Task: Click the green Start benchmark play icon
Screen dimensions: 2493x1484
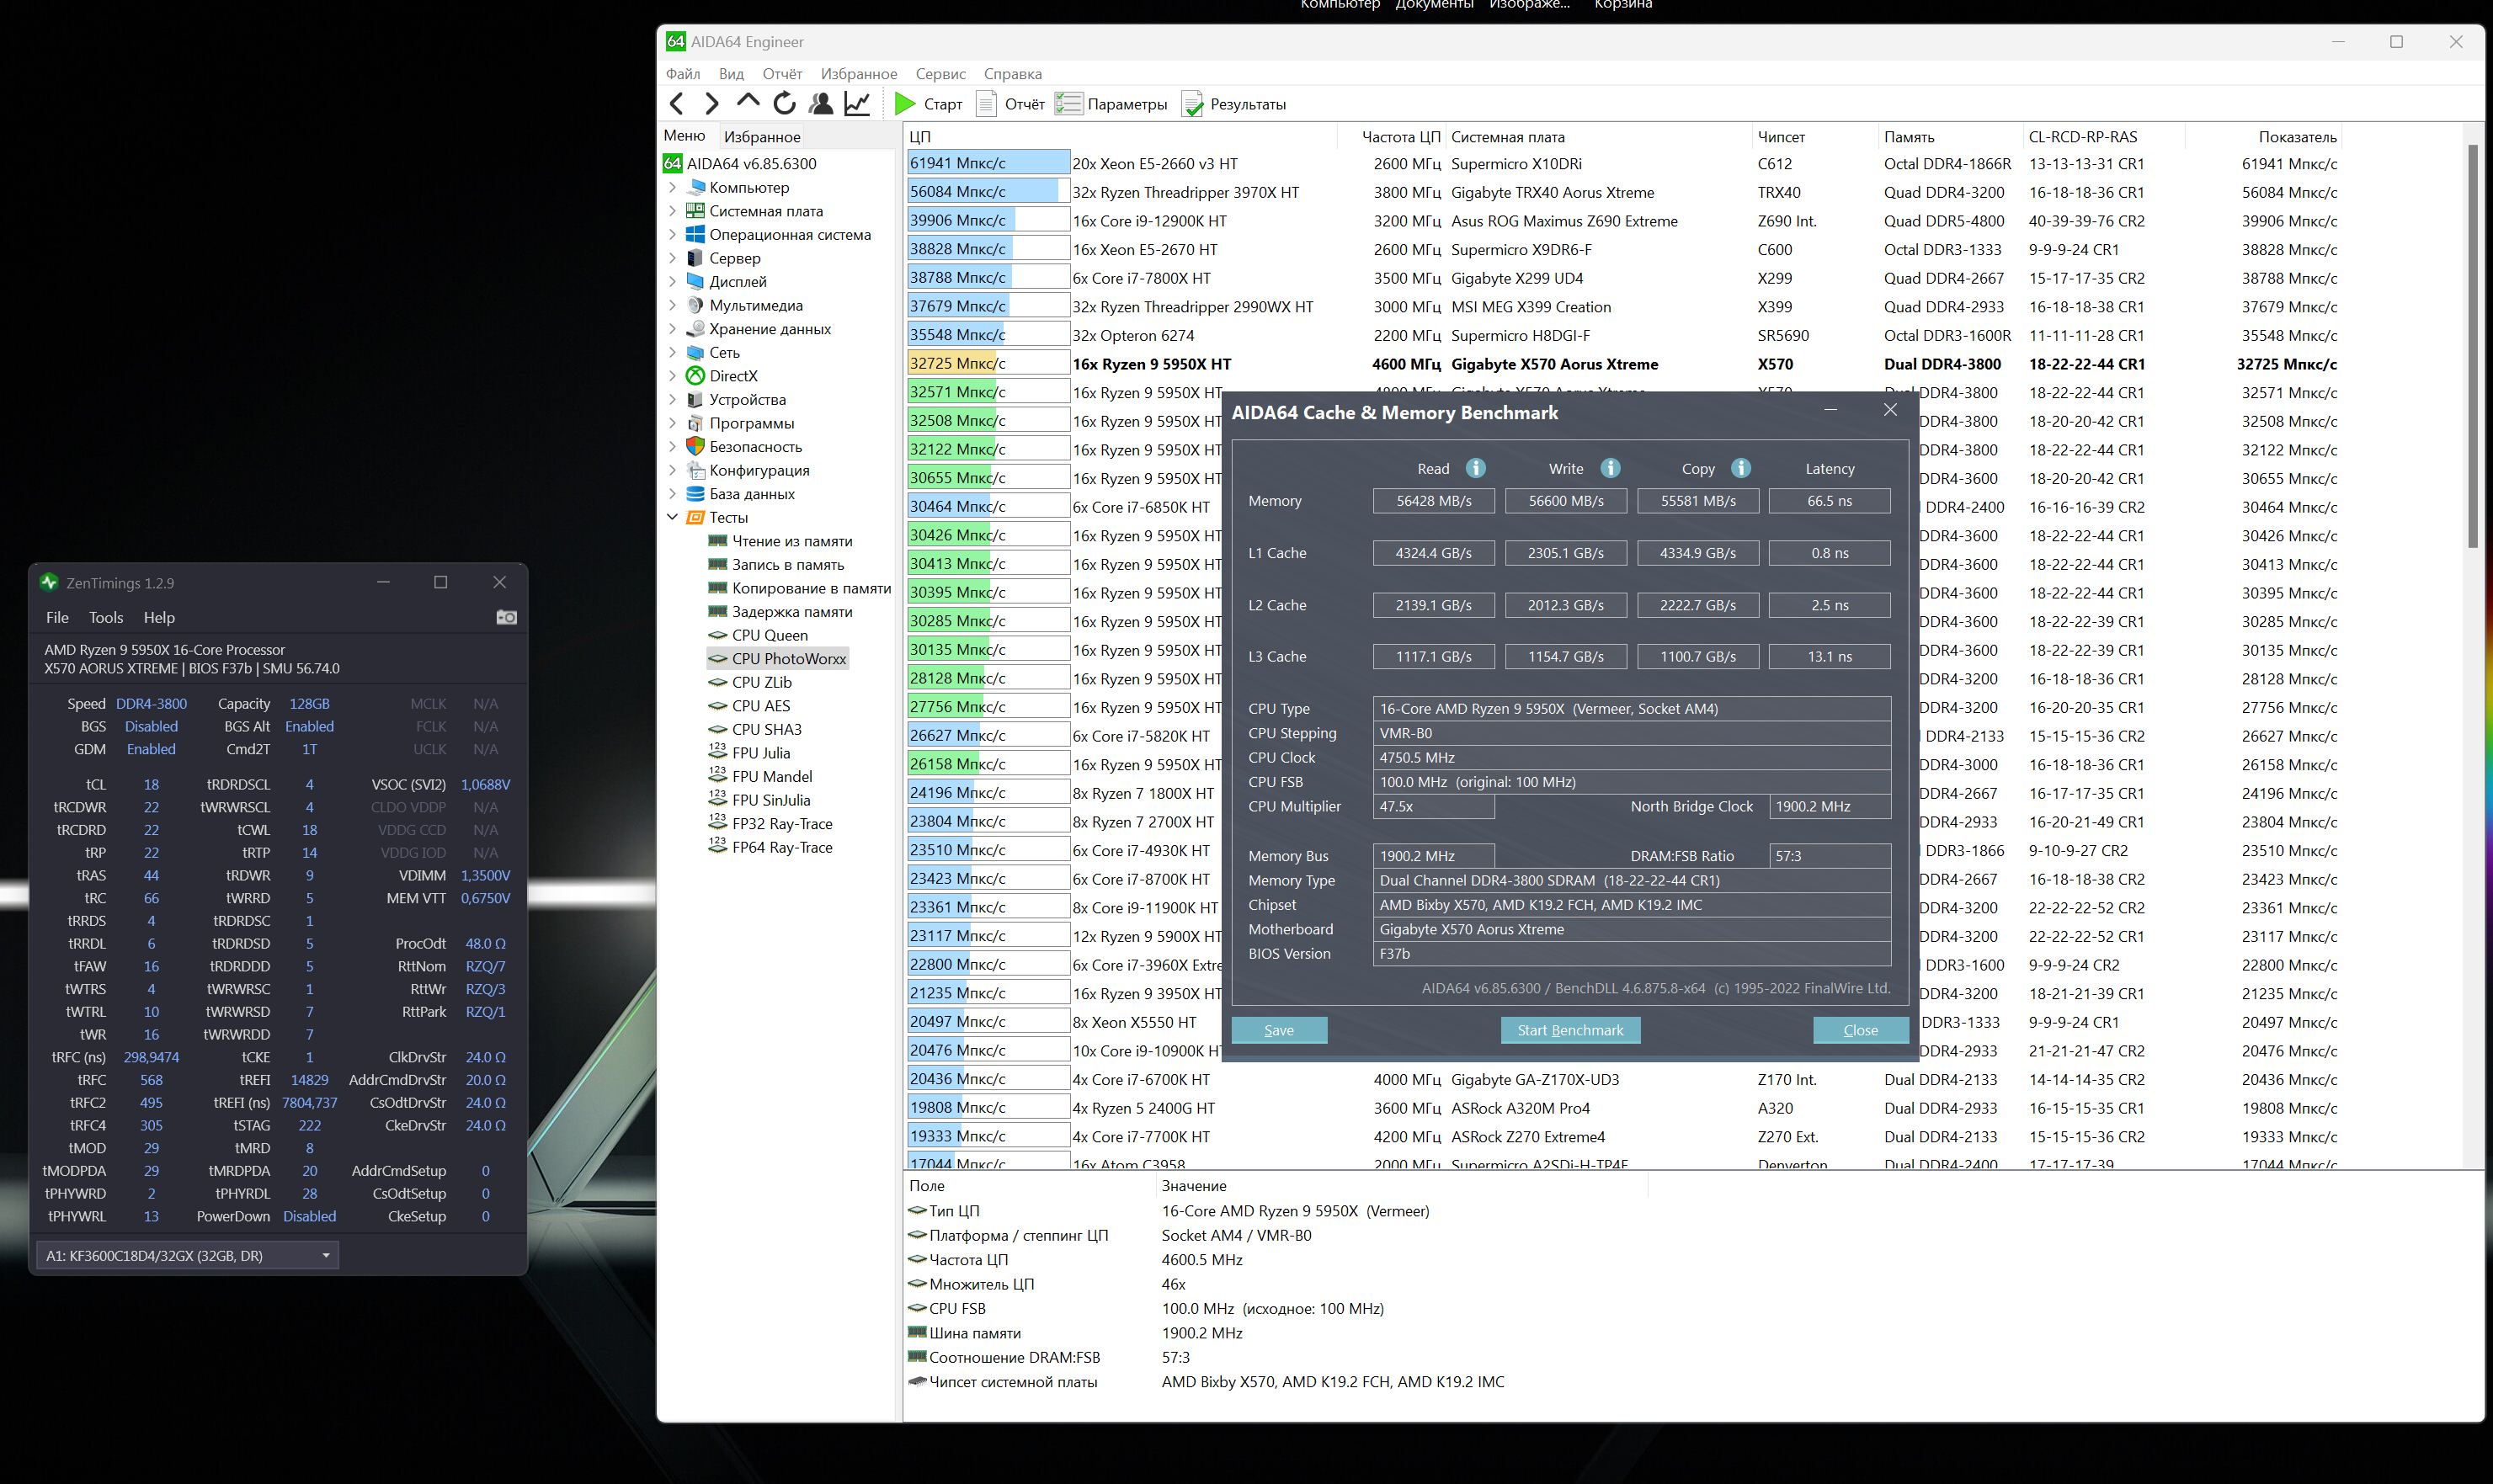Action: [x=905, y=104]
